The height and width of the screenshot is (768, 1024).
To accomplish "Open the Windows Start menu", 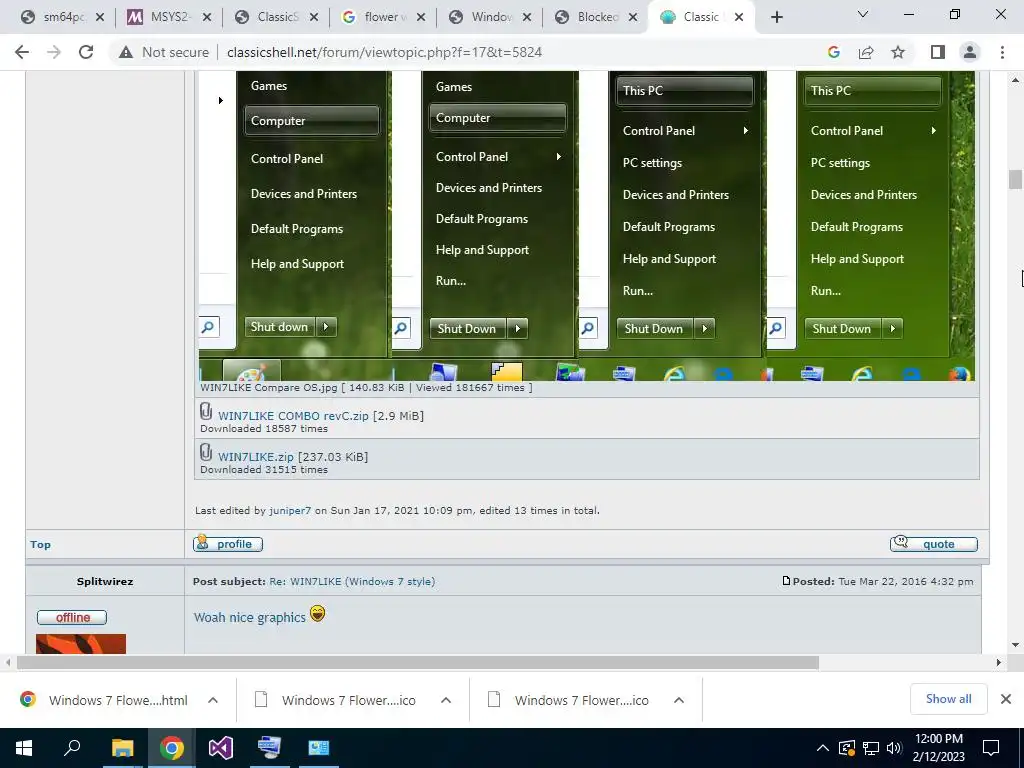I will [x=24, y=748].
